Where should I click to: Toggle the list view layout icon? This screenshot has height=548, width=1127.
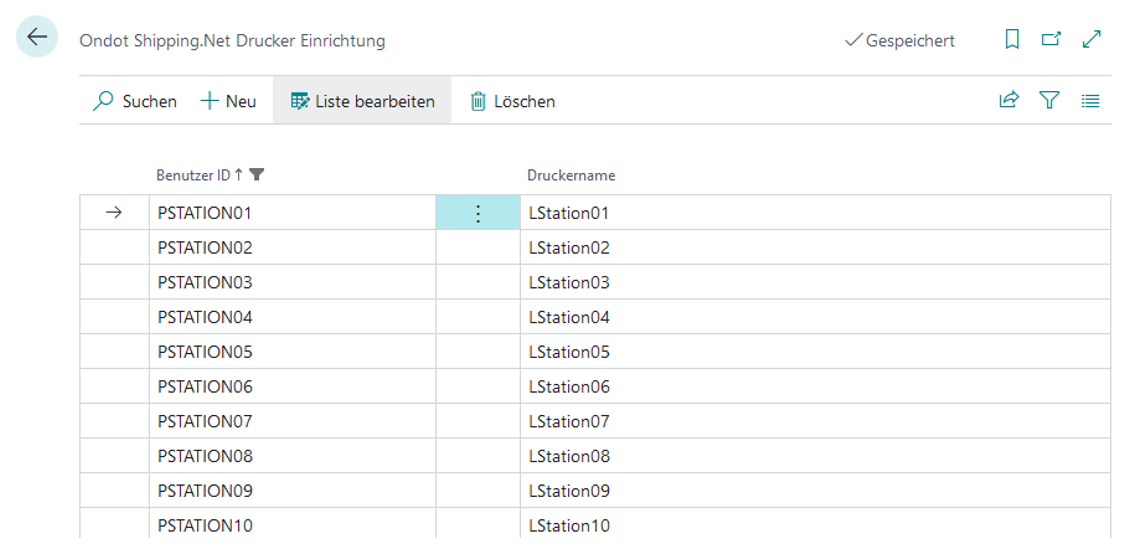tap(1090, 101)
